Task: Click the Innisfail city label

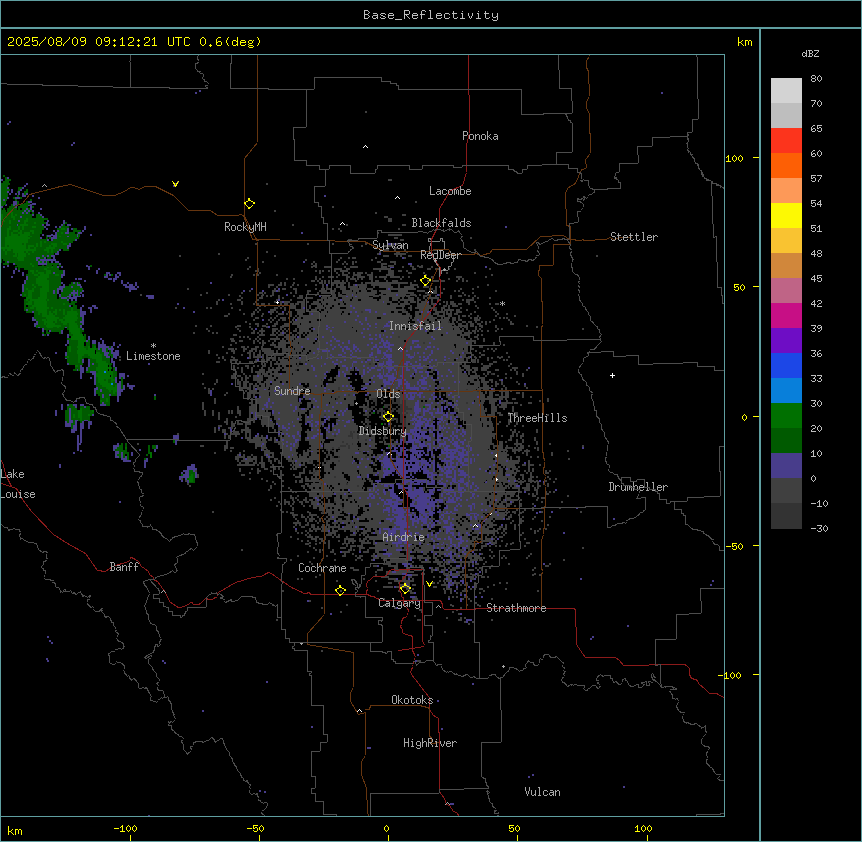Action: [x=415, y=326]
